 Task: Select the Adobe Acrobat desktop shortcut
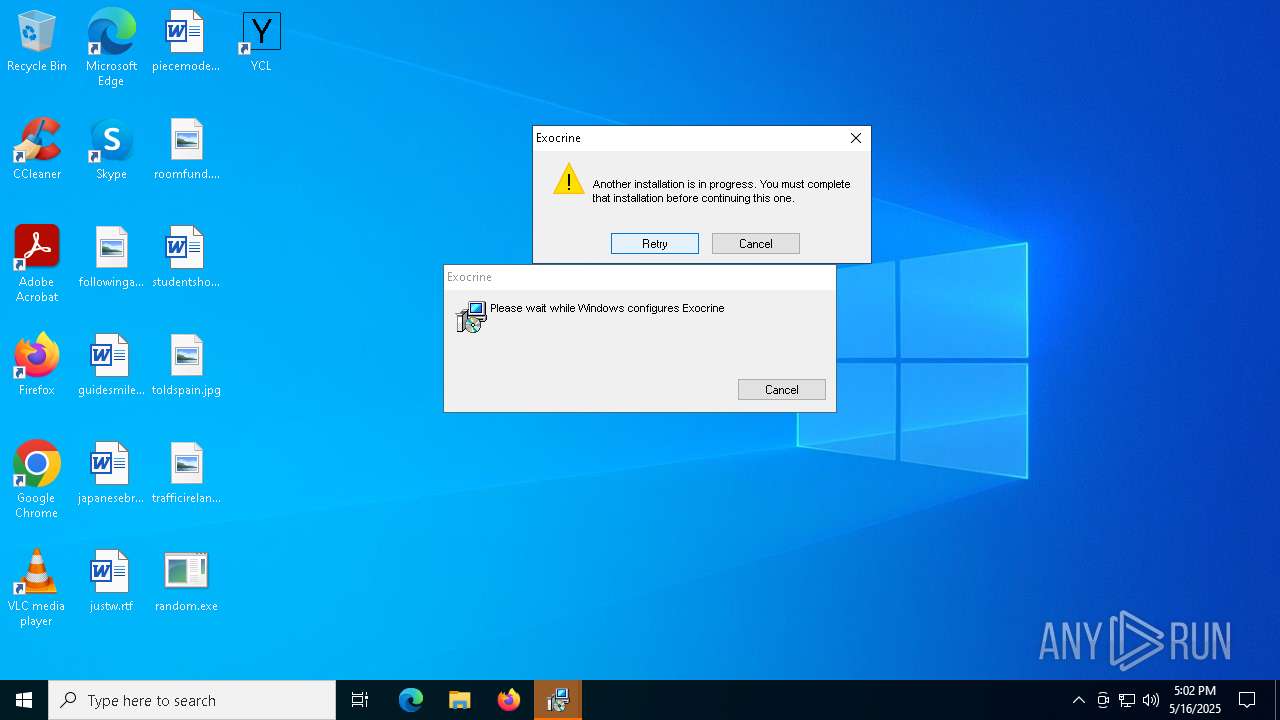point(37,264)
